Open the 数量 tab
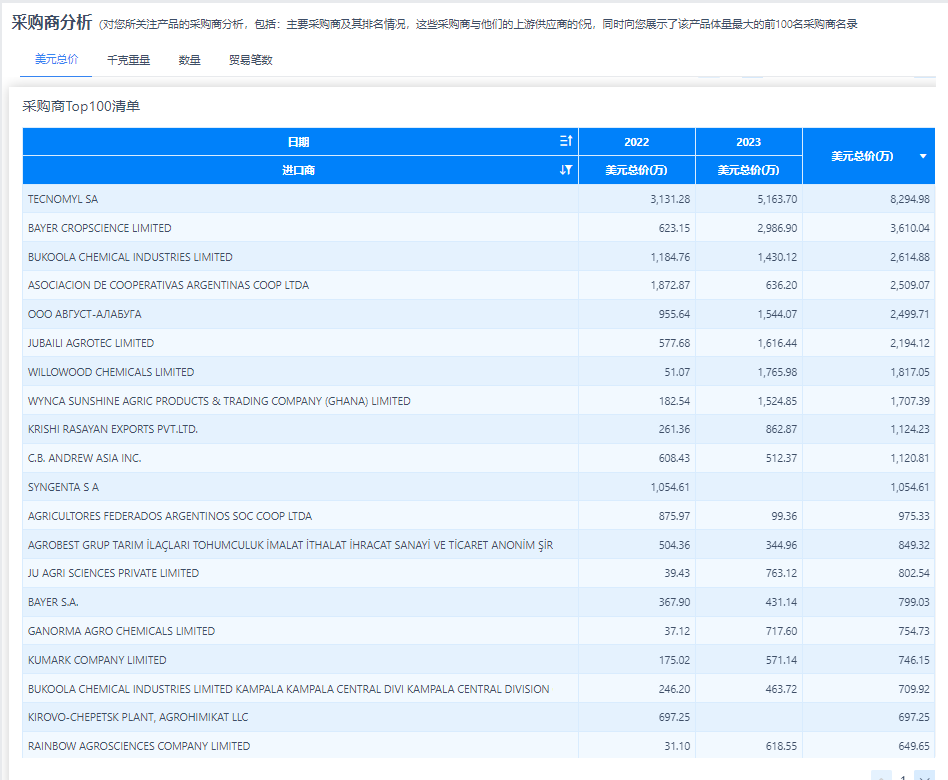The width and height of the screenshot is (948, 780). (189, 60)
